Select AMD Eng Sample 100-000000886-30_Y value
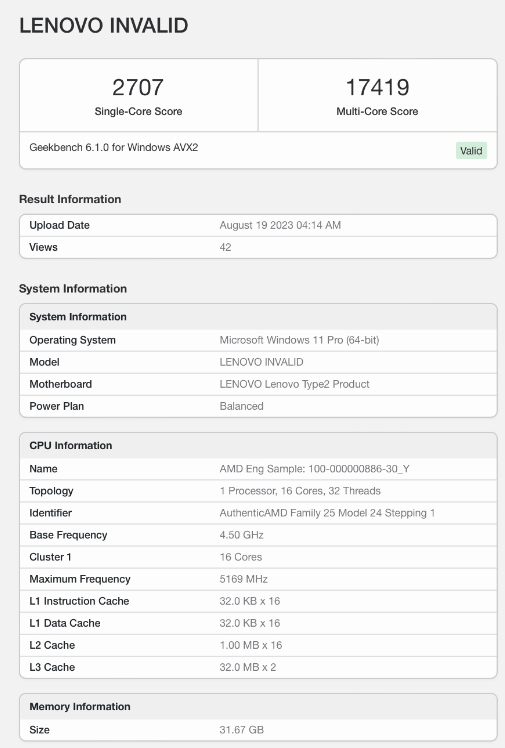This screenshot has width=505, height=748. (314, 469)
